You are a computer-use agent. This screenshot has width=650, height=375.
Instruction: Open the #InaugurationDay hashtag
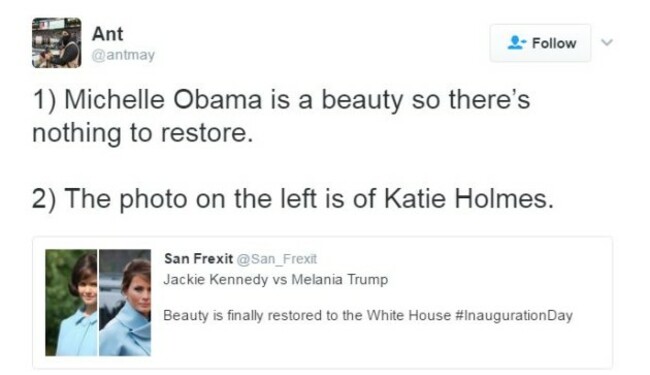[514, 315]
